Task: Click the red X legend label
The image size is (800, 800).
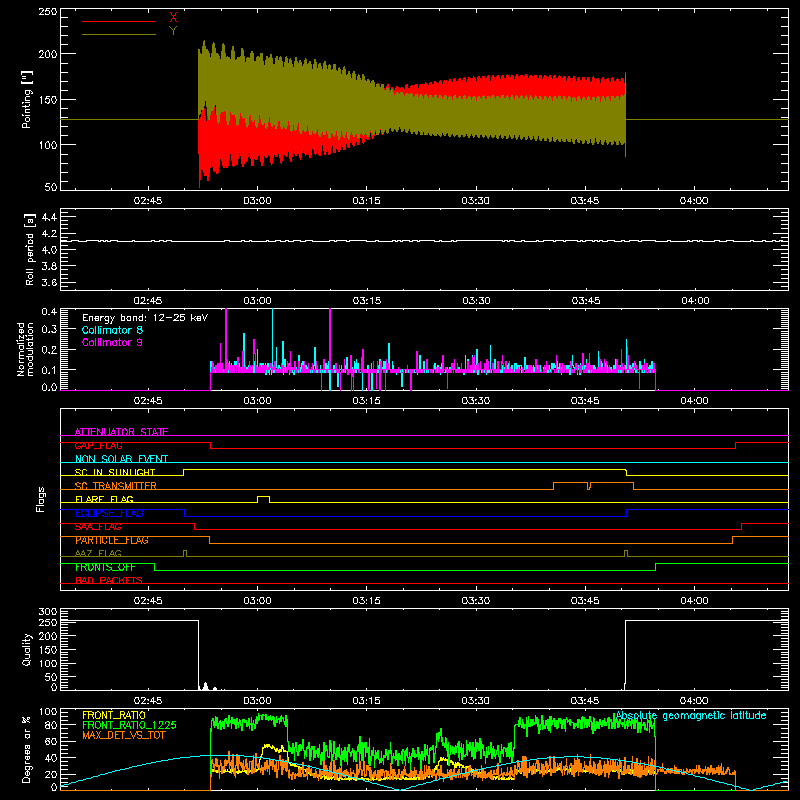Action: point(173,18)
